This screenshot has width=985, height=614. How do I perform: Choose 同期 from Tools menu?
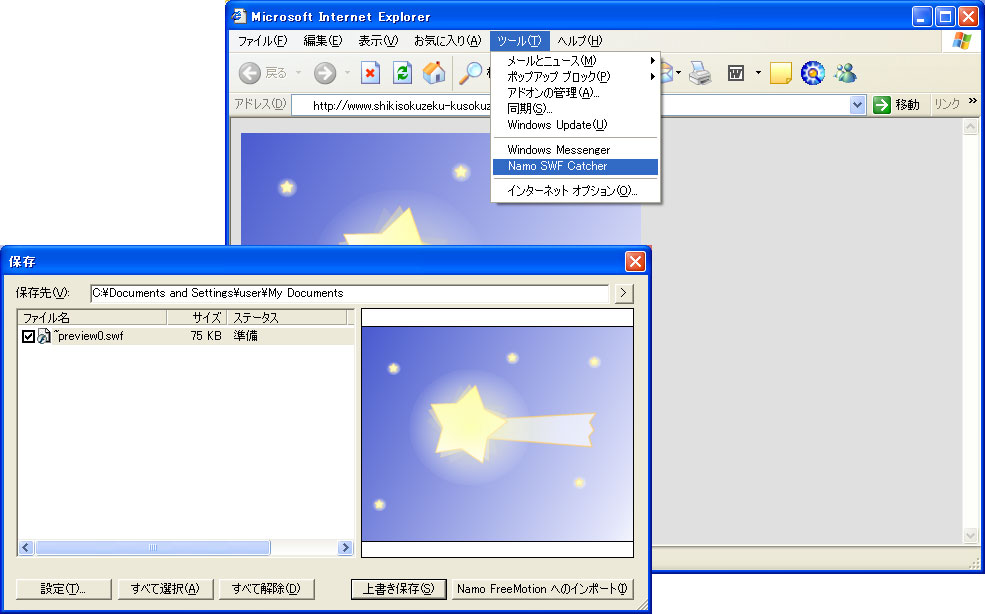(575, 109)
